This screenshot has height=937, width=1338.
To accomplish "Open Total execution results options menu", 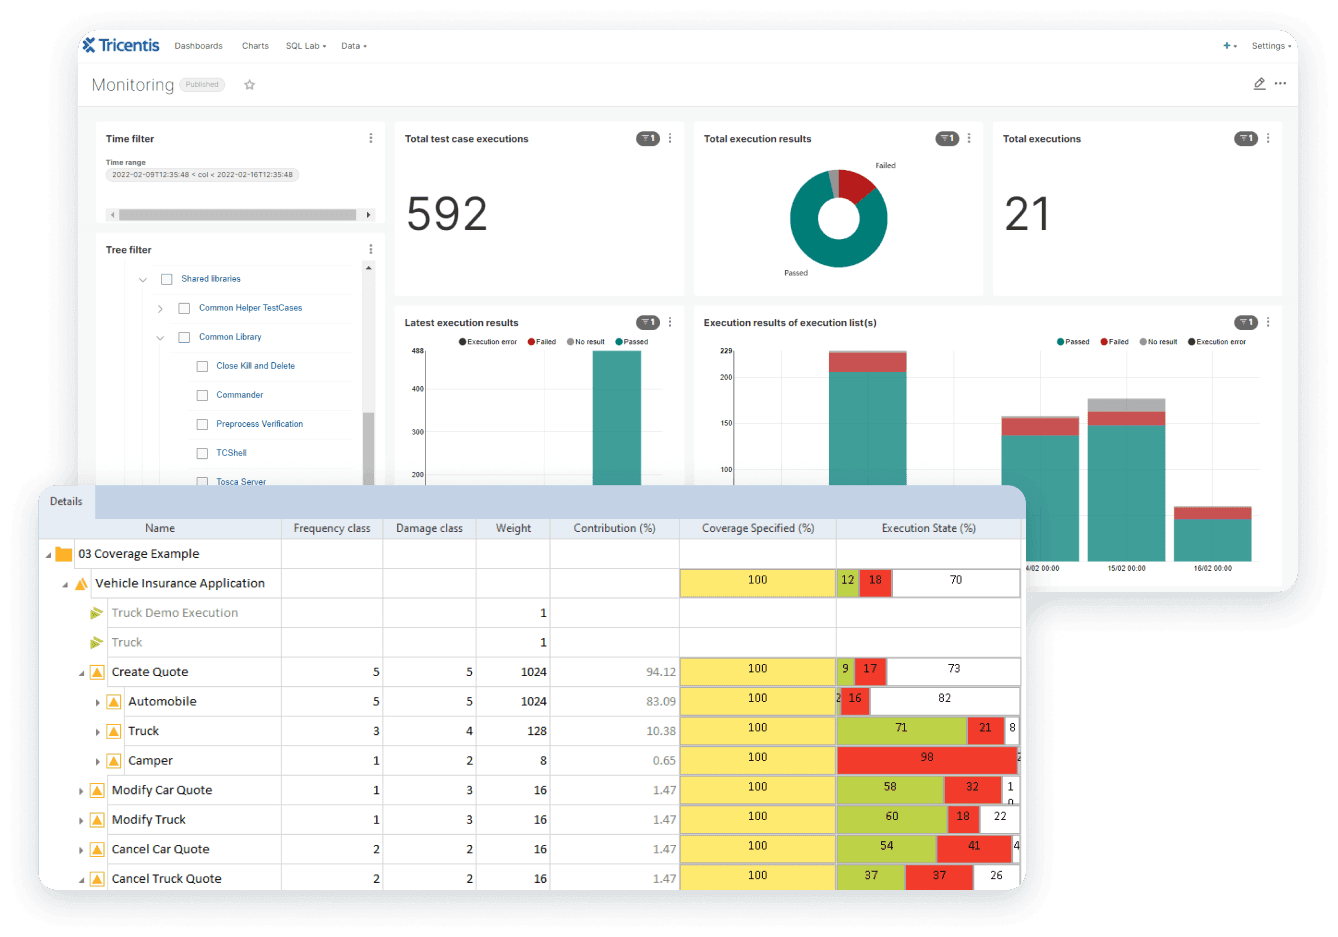I will tap(969, 139).
